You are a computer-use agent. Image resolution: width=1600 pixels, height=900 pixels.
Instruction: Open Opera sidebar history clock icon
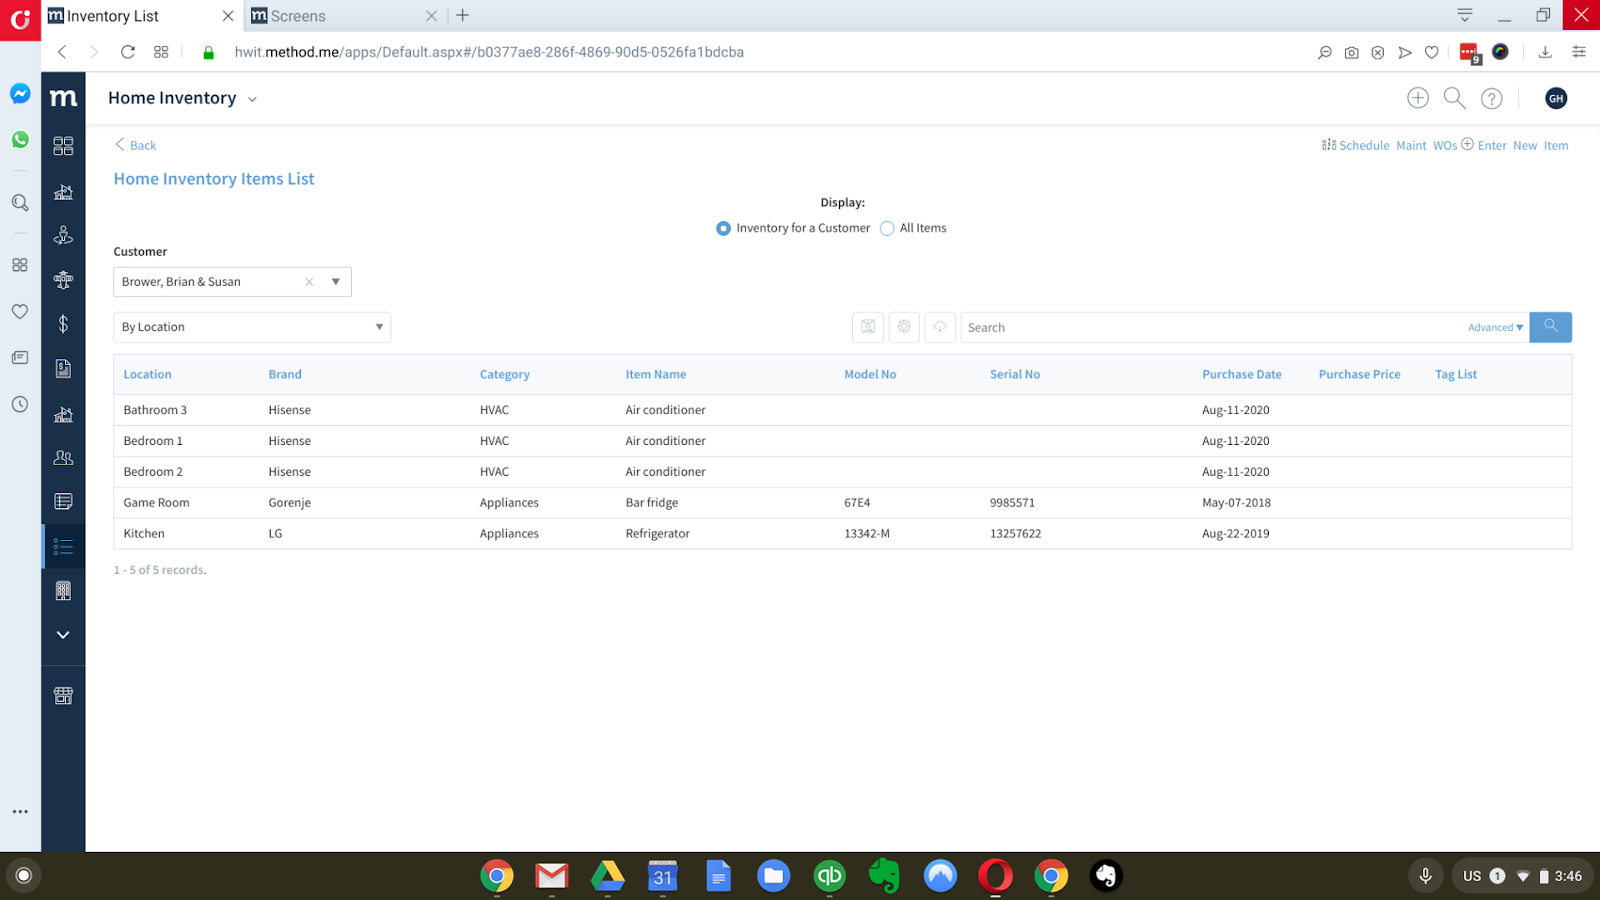(20, 405)
